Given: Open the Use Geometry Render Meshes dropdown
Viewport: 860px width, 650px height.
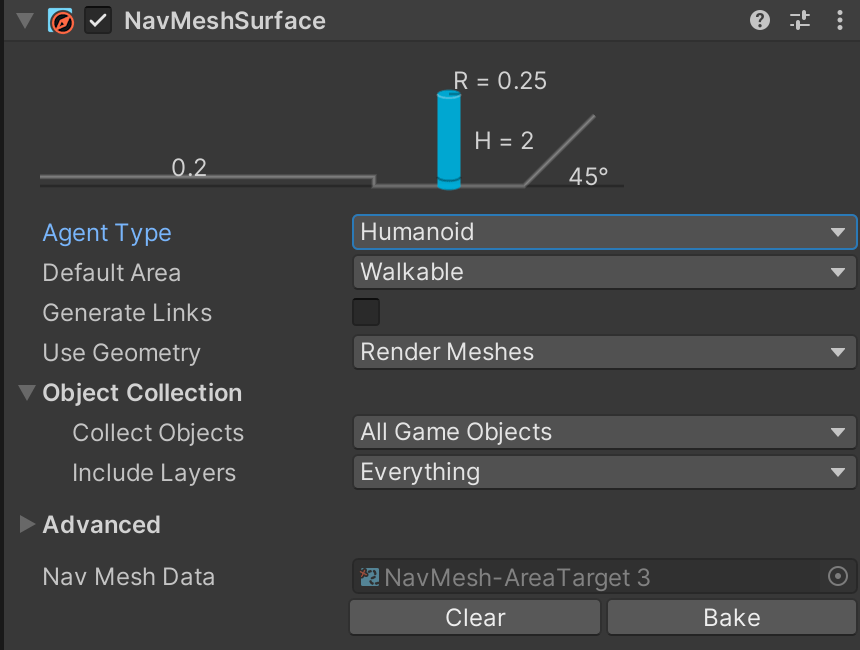Looking at the screenshot, I should pos(604,352).
